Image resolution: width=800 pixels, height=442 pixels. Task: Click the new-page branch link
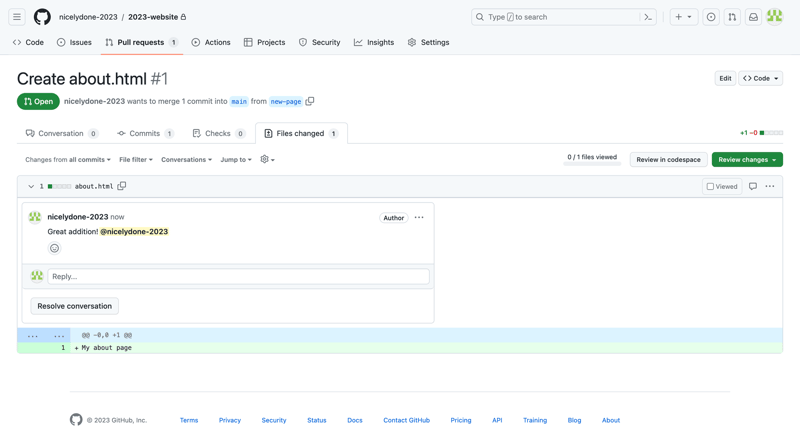(x=286, y=102)
